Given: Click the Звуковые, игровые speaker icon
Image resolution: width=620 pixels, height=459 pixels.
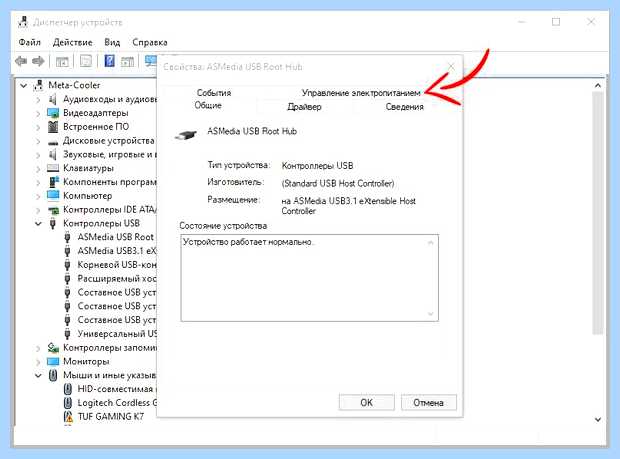Looking at the screenshot, I should coord(53,154).
